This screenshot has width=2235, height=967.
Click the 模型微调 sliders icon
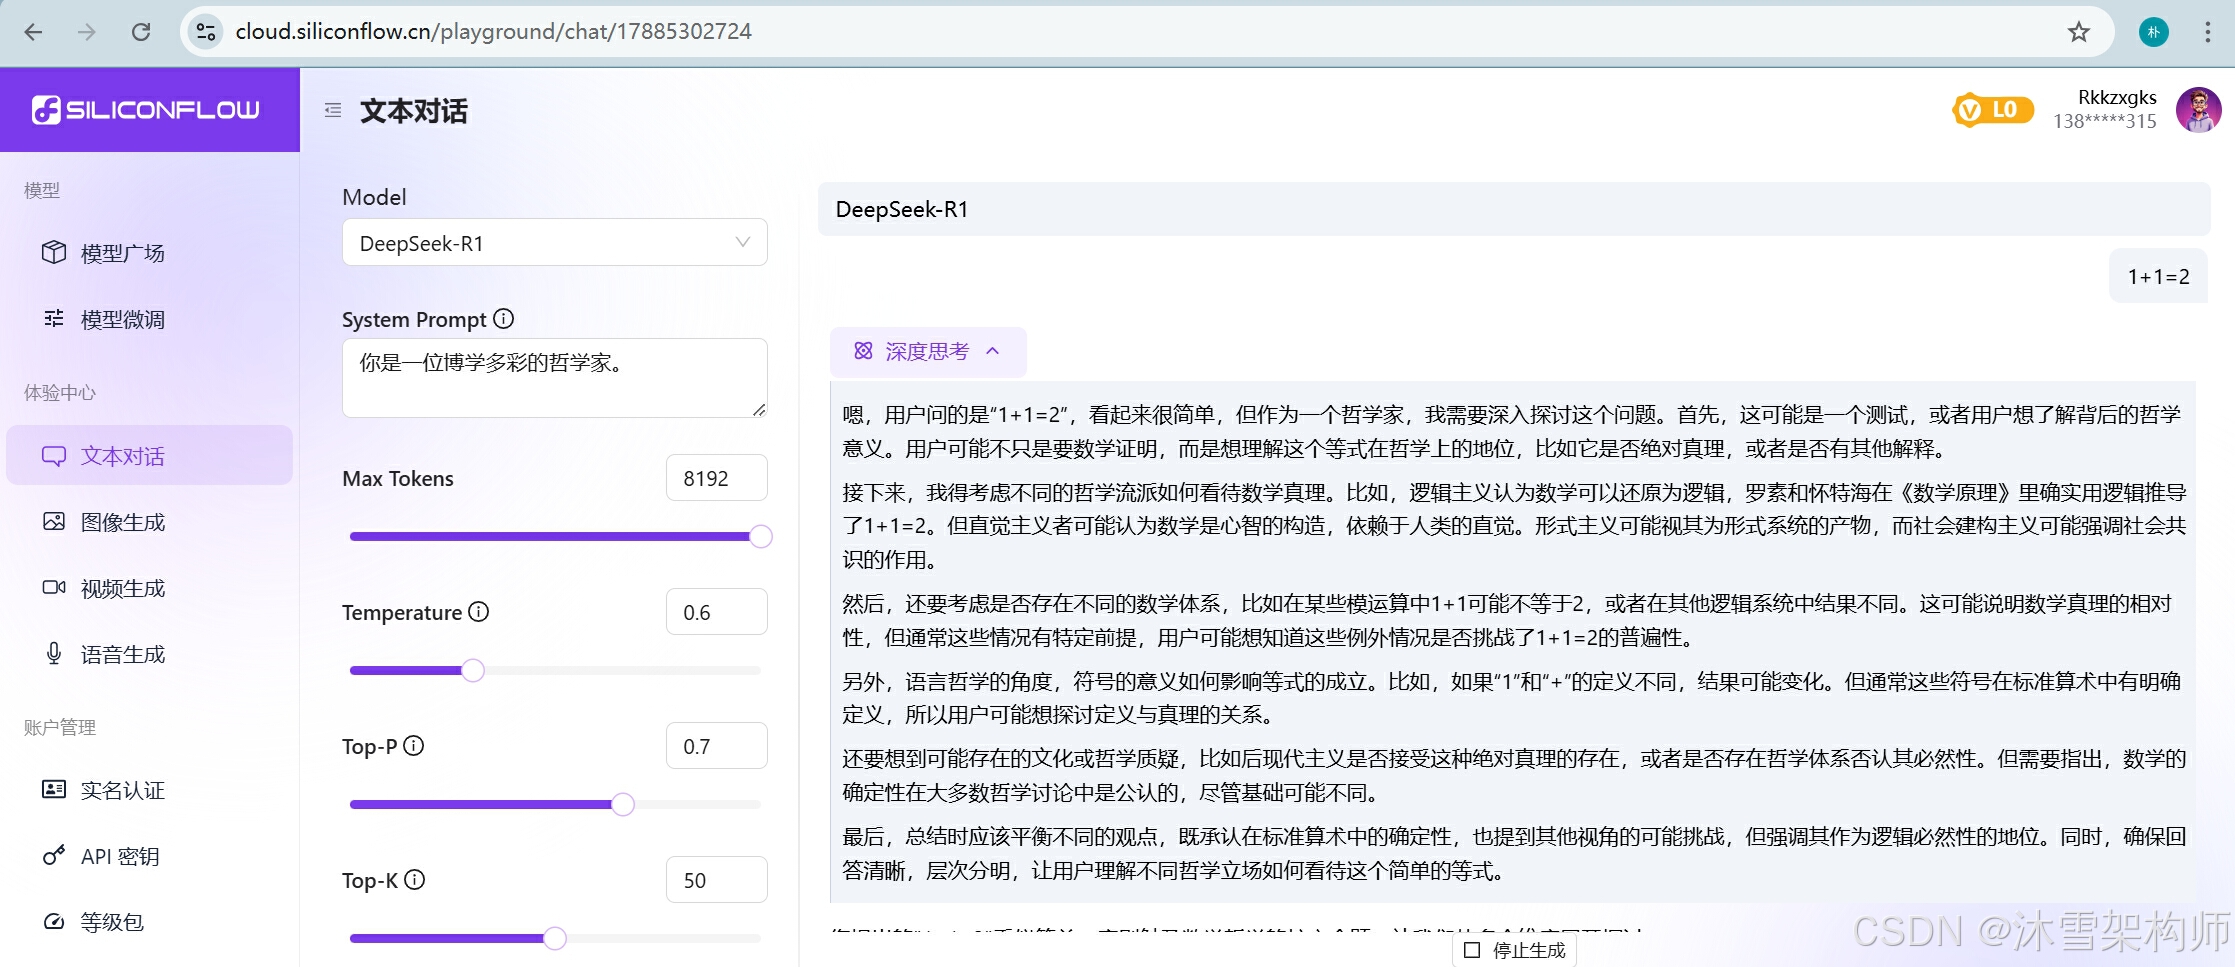pos(54,318)
